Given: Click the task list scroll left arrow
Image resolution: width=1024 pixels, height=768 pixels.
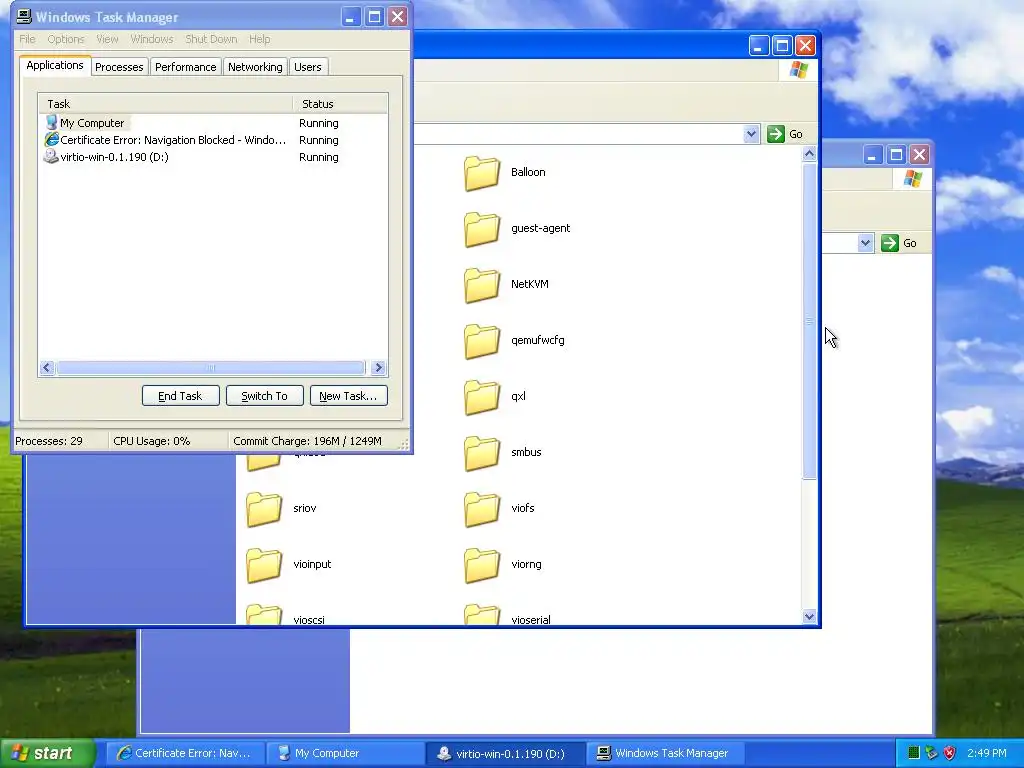Looking at the screenshot, I should point(46,368).
